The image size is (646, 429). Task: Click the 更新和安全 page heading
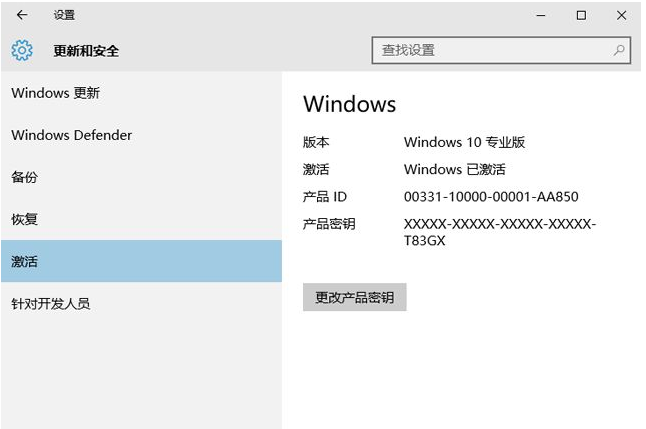click(86, 50)
